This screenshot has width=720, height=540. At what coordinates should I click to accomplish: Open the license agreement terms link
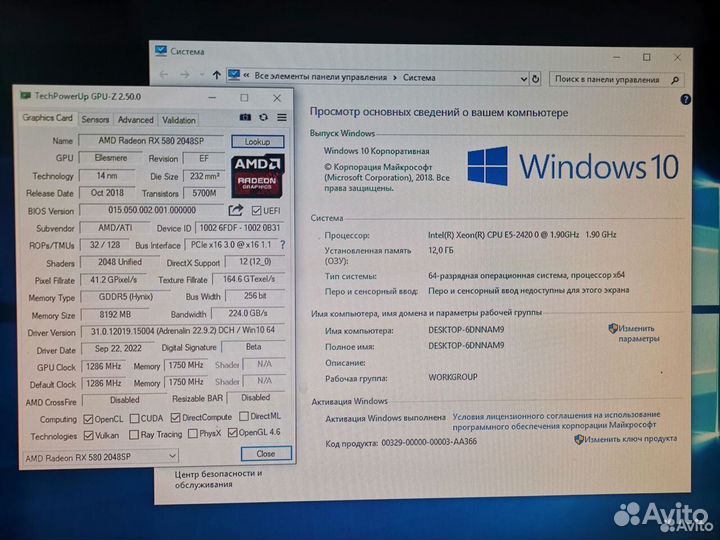pyautogui.click(x=556, y=421)
